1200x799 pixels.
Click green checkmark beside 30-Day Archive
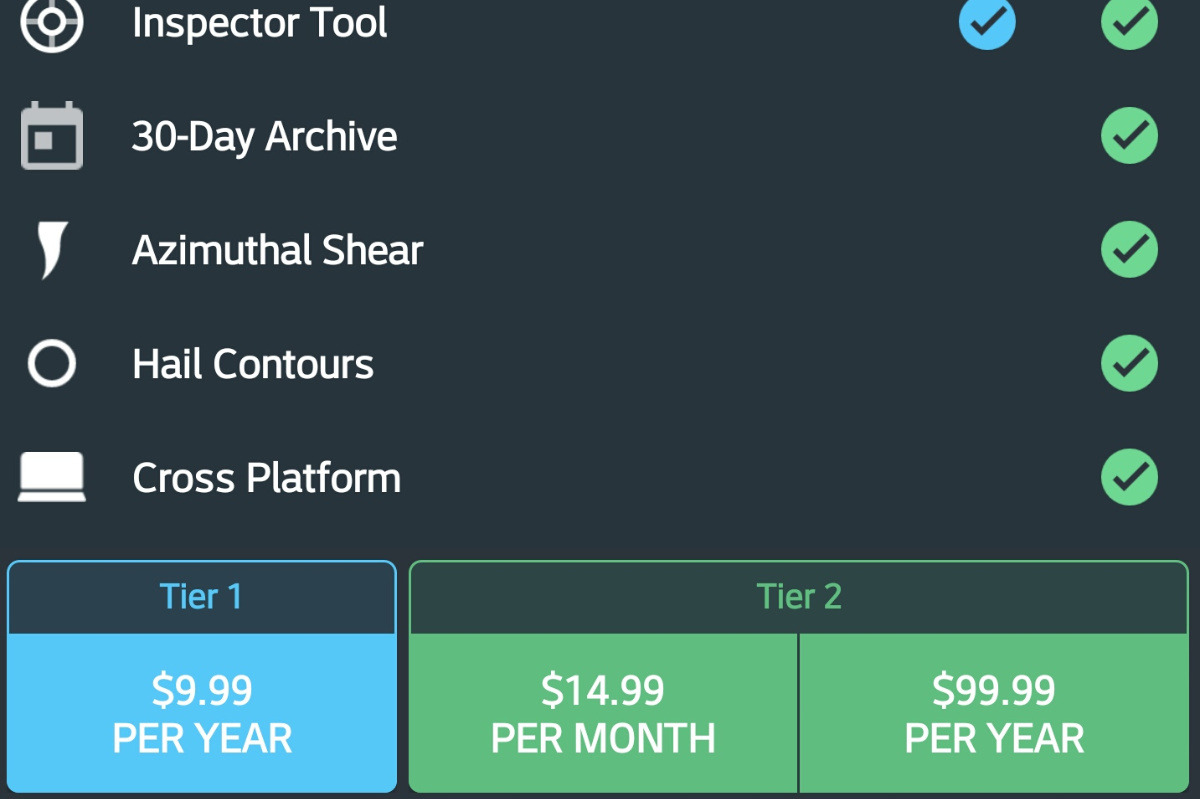tap(1129, 136)
